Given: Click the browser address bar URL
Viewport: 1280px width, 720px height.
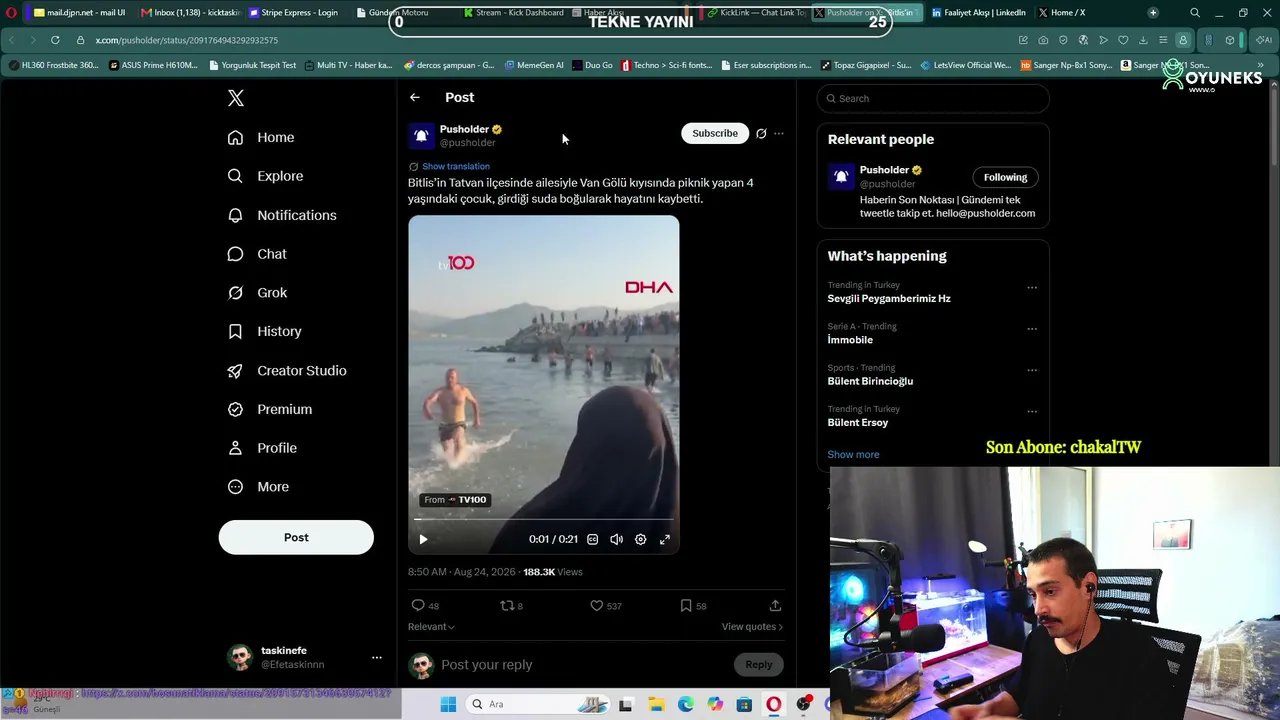Looking at the screenshot, I should point(187,40).
